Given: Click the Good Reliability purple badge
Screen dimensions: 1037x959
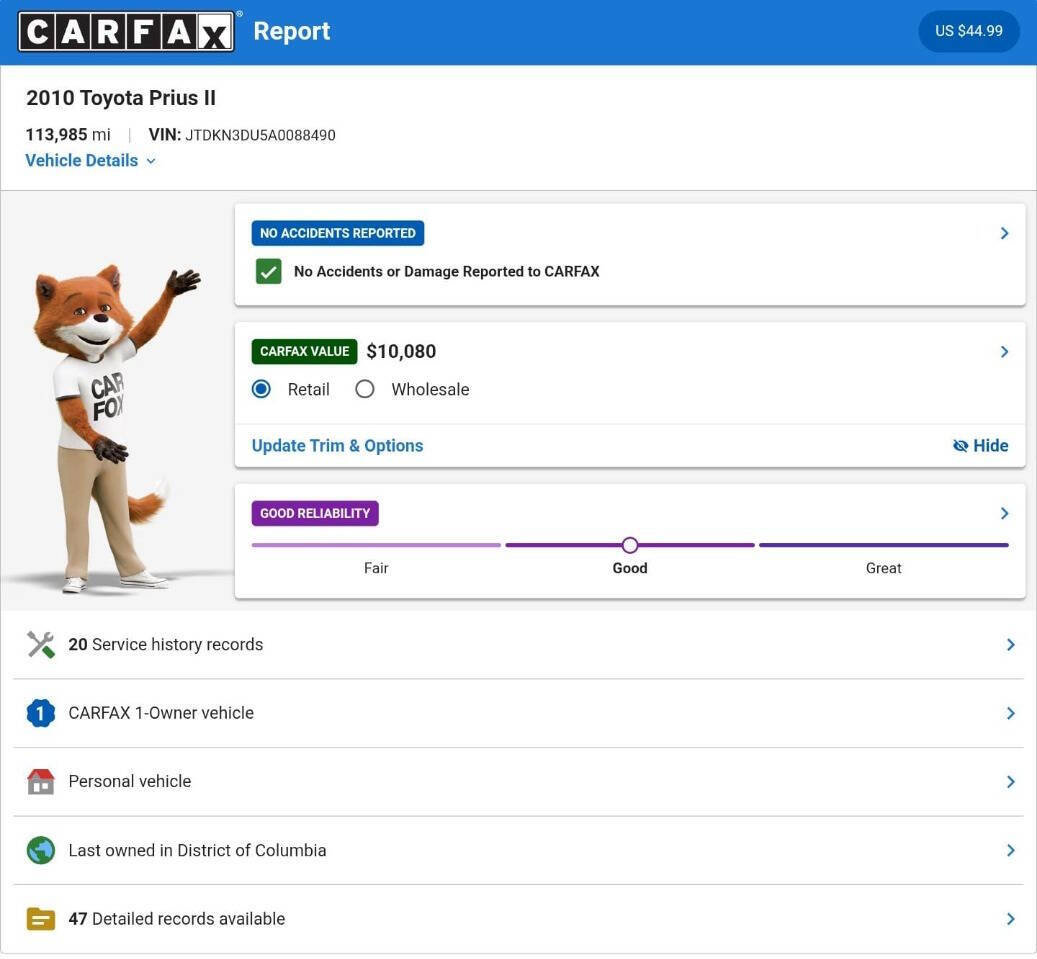Looking at the screenshot, I should 315,514.
